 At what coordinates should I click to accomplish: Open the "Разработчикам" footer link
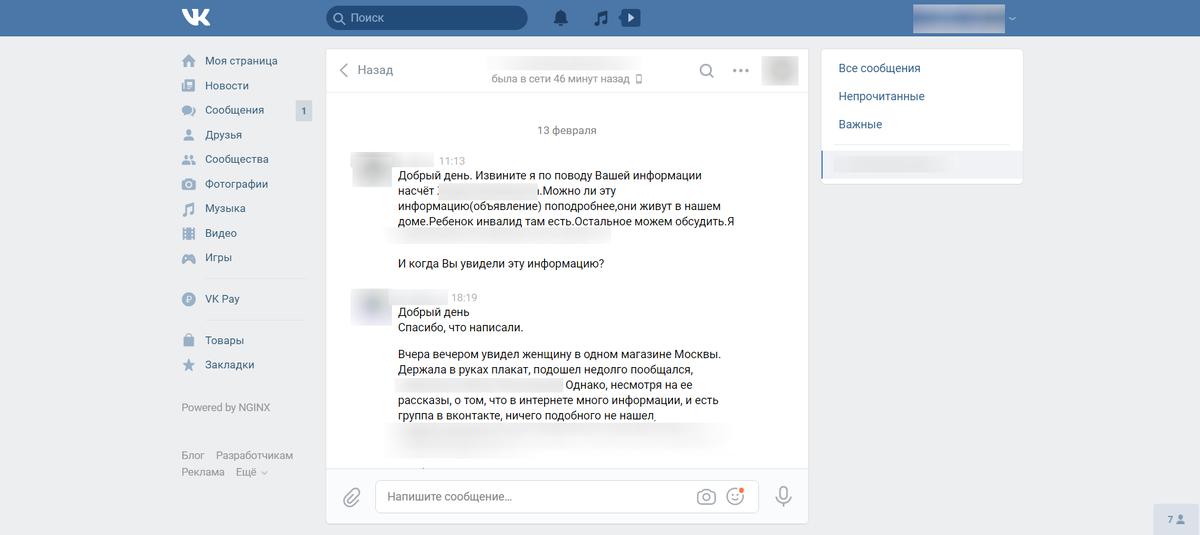tap(254, 455)
